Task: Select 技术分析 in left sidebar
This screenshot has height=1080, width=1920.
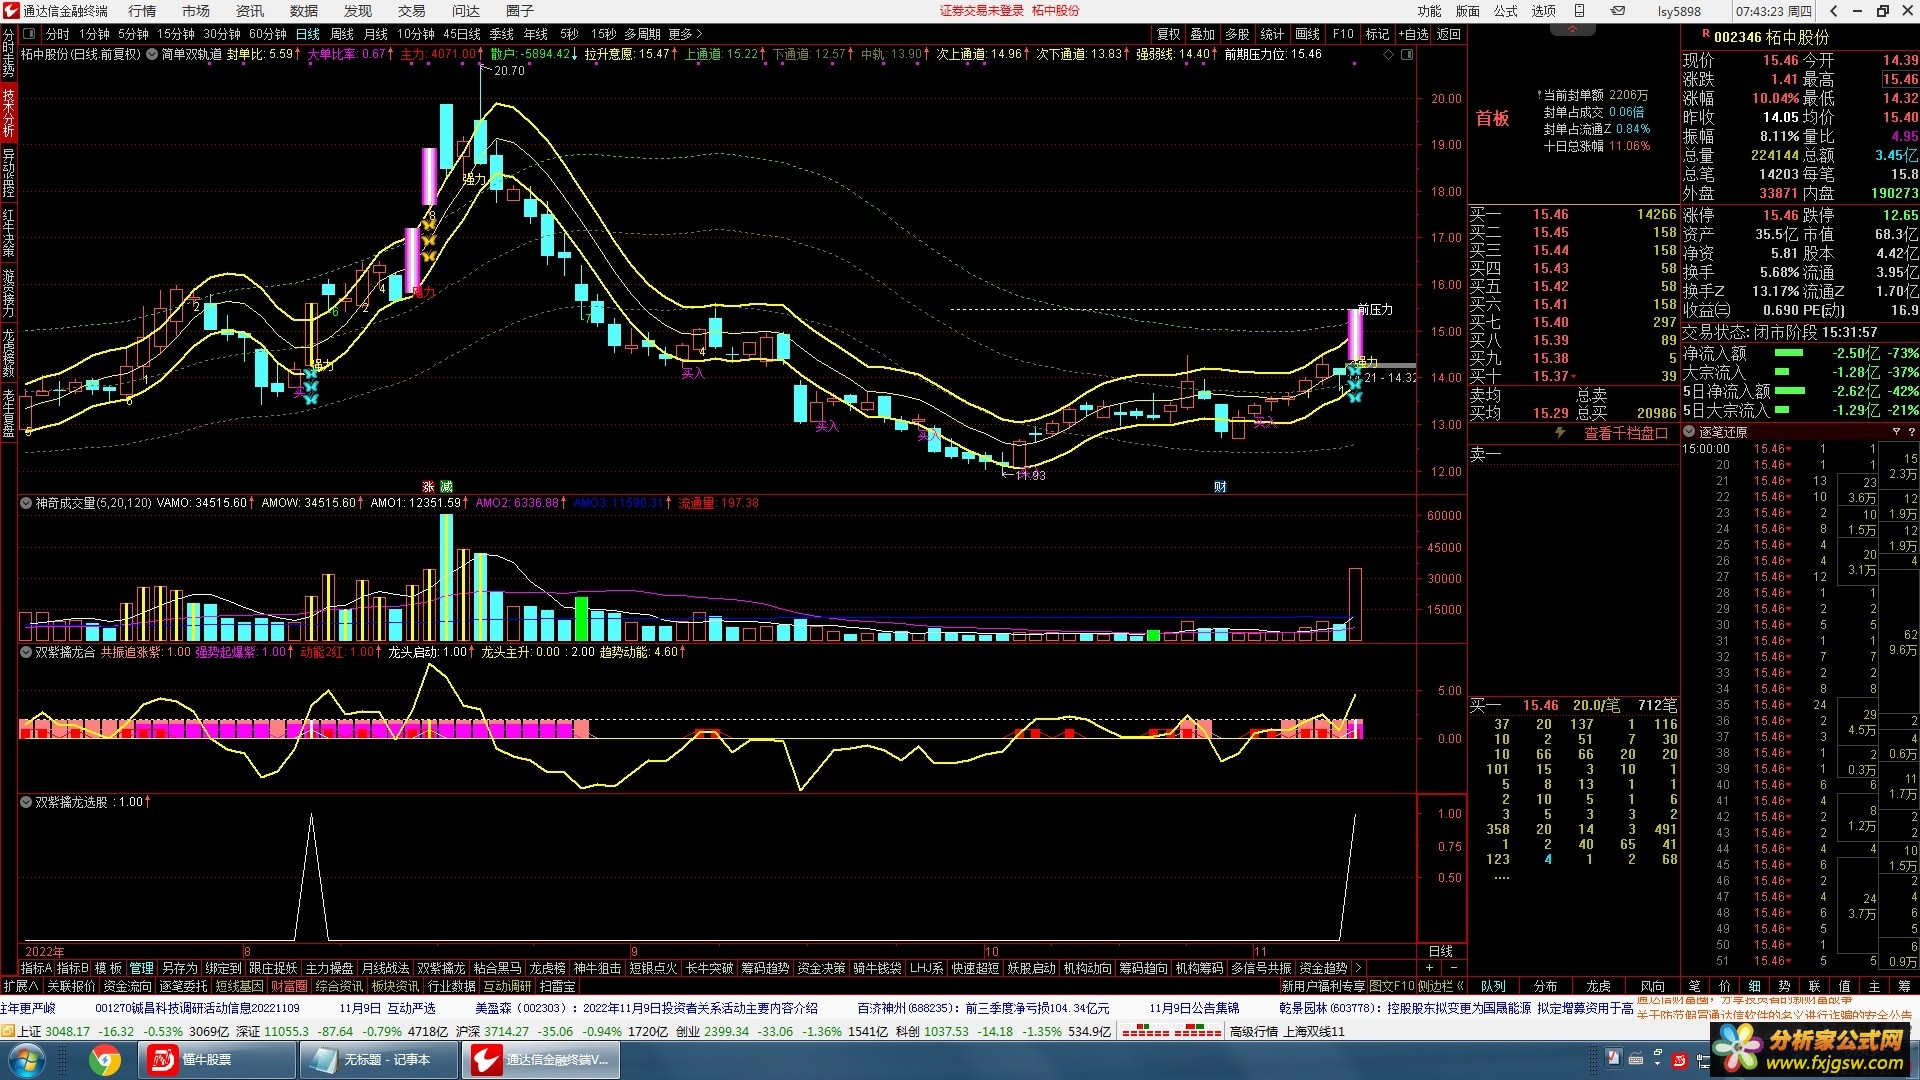Action: [x=8, y=112]
